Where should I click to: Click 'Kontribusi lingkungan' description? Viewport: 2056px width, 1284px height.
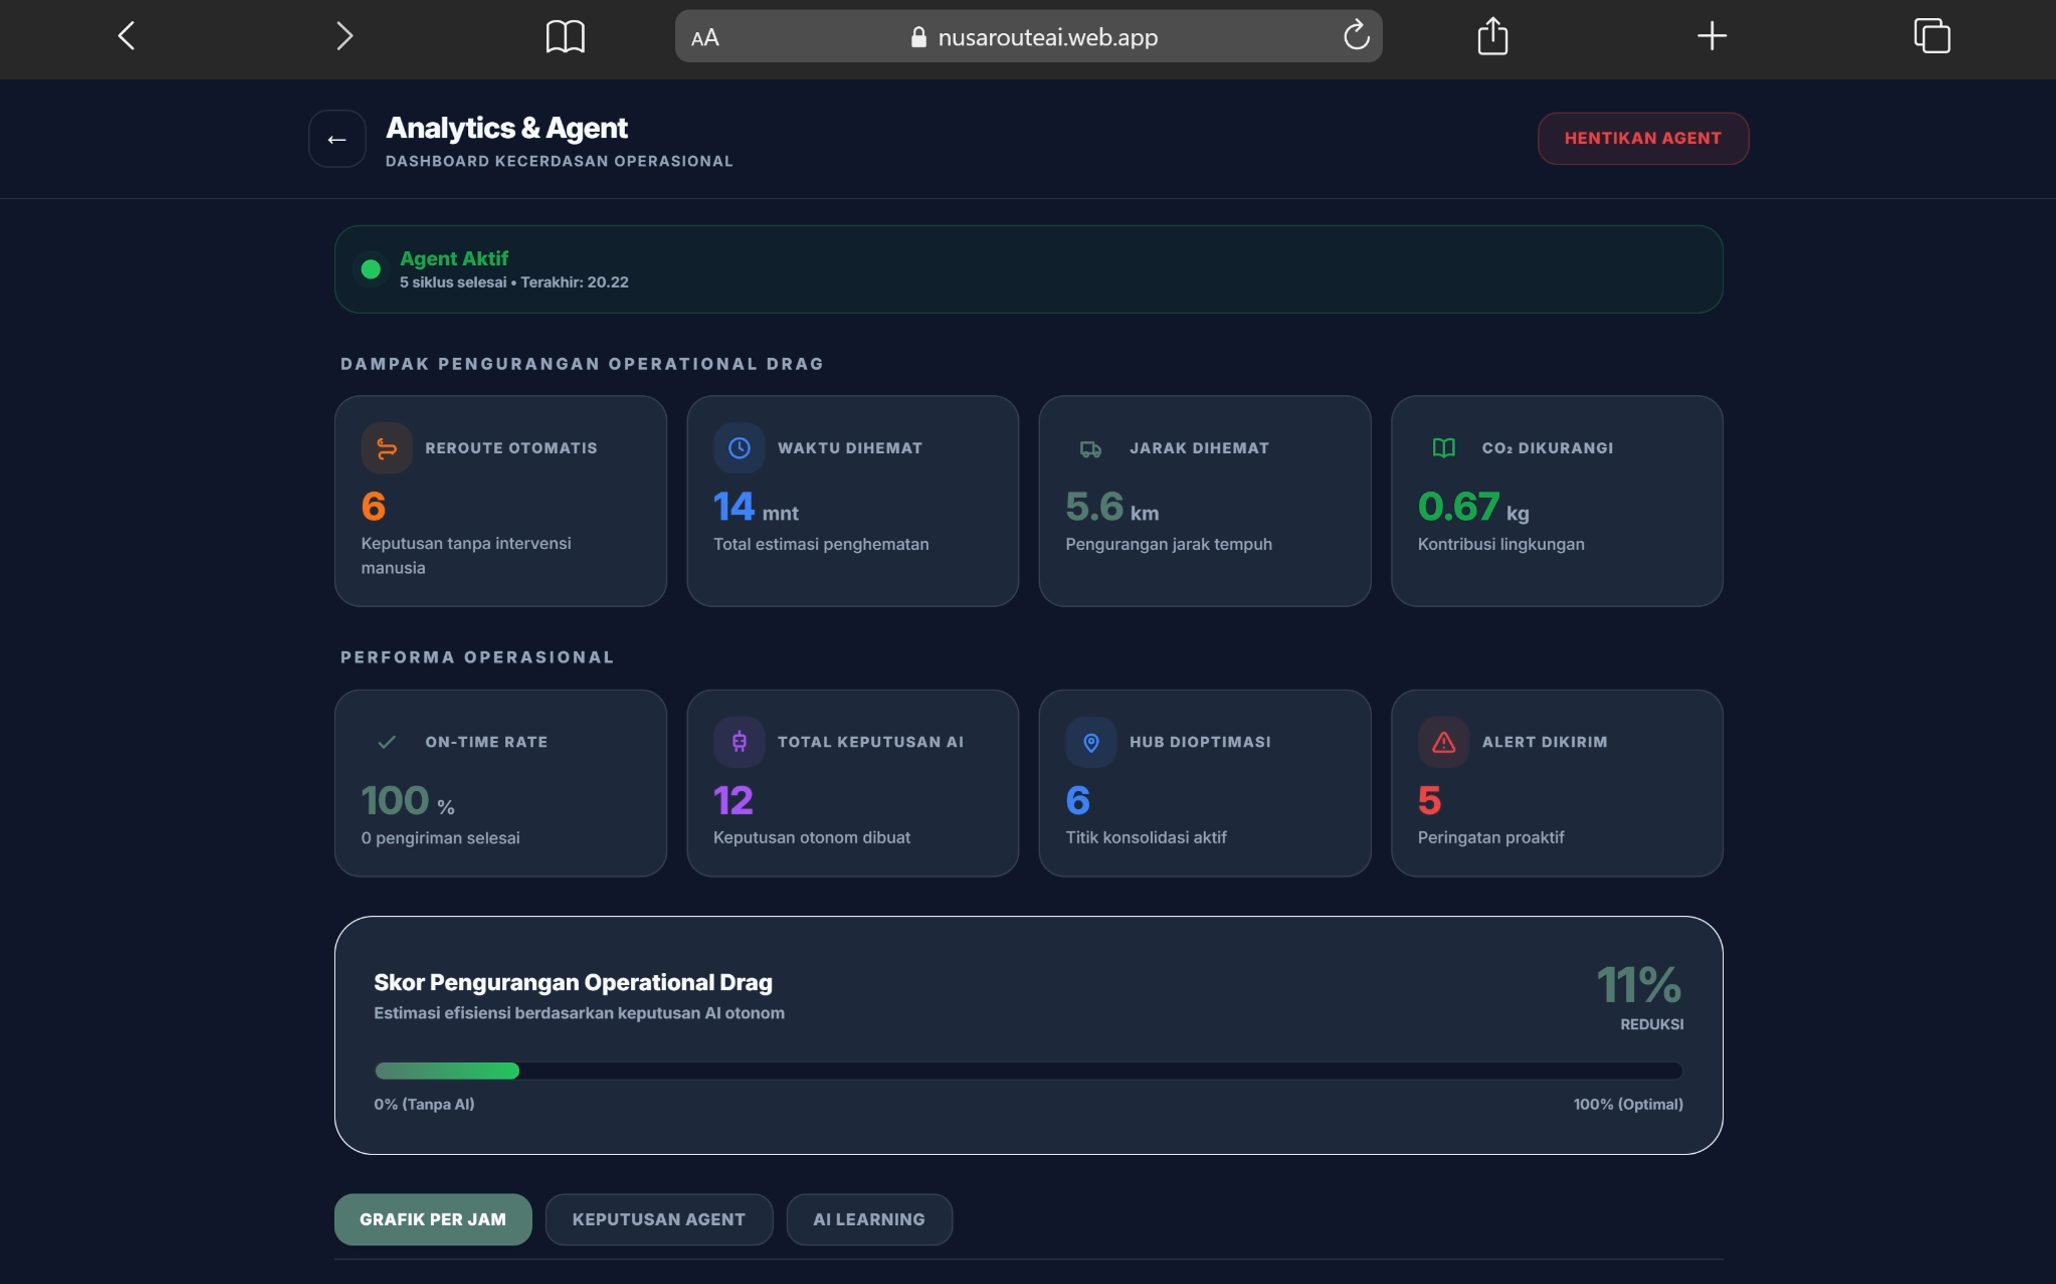pos(1500,545)
